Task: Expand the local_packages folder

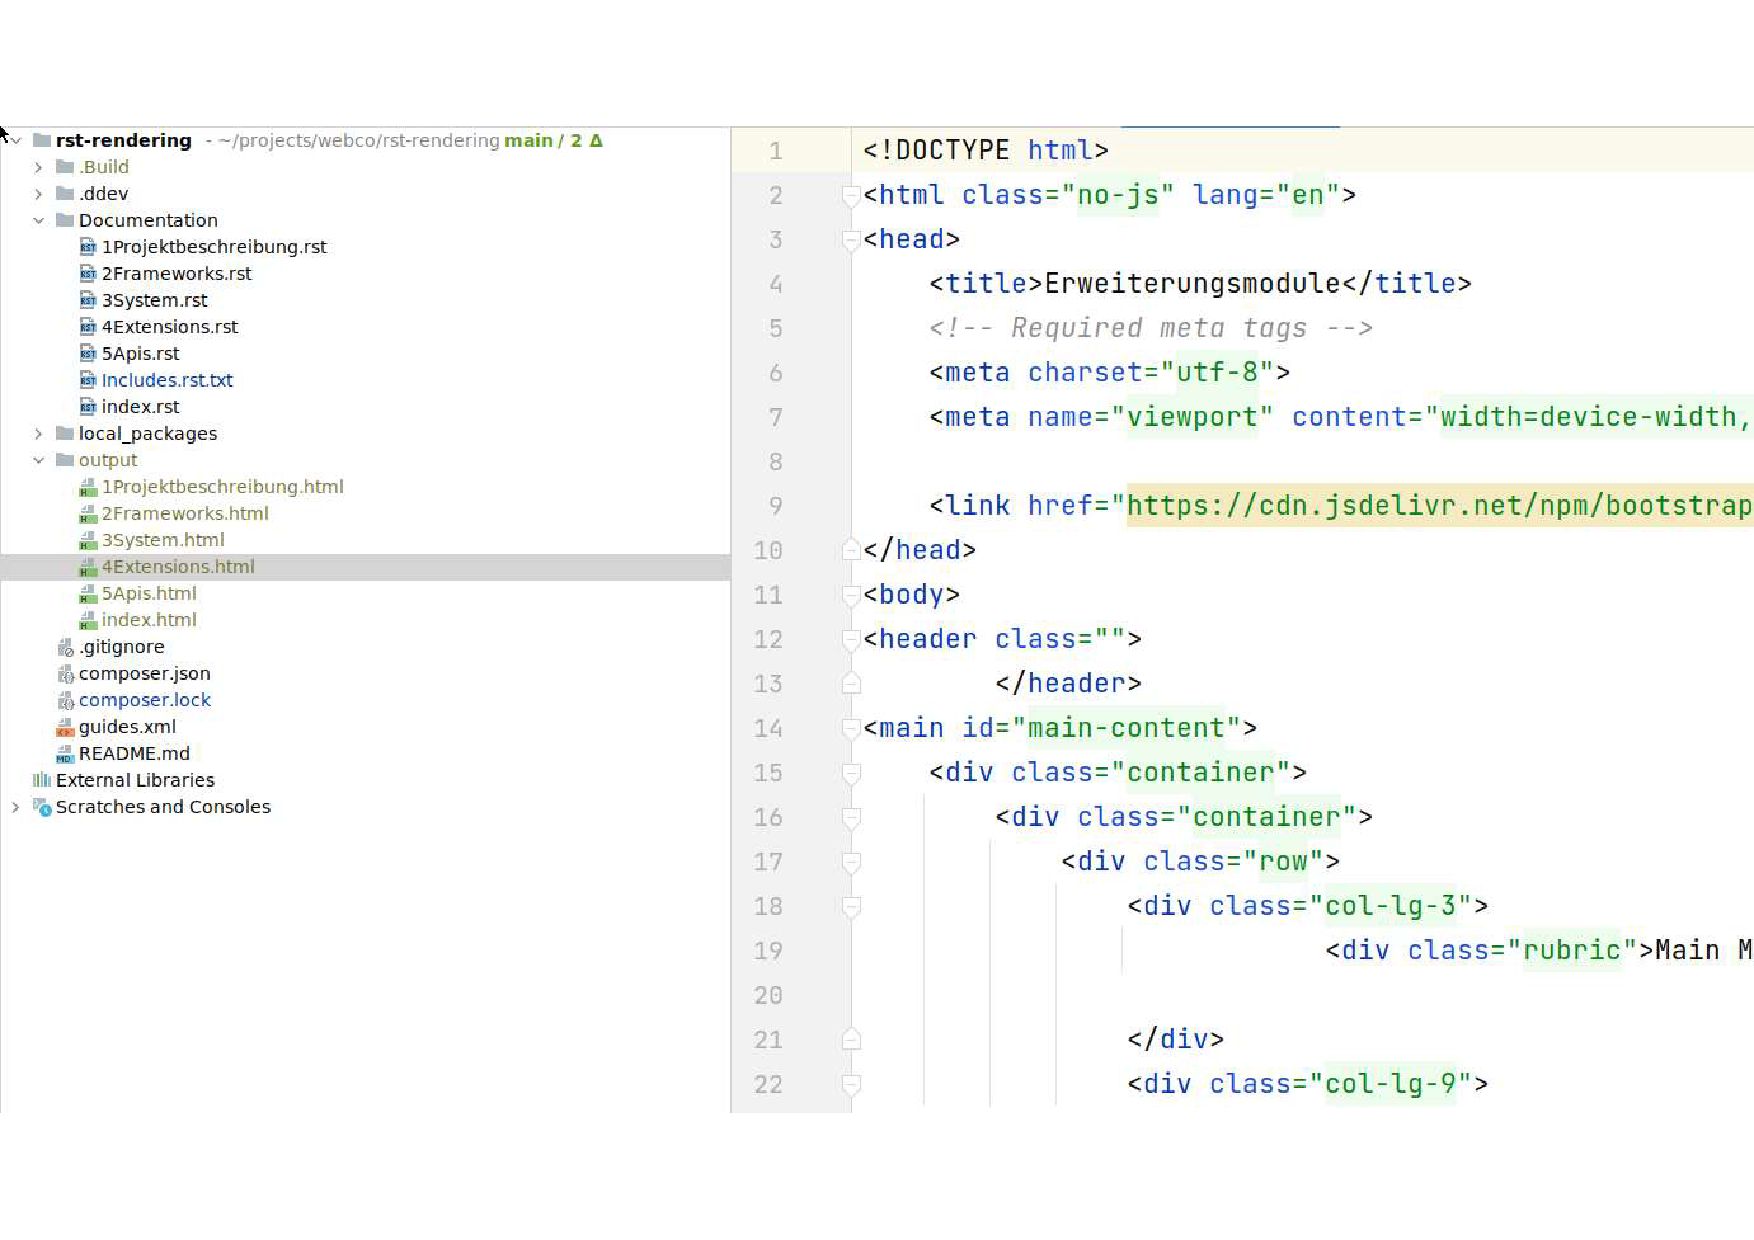Action: 39,434
